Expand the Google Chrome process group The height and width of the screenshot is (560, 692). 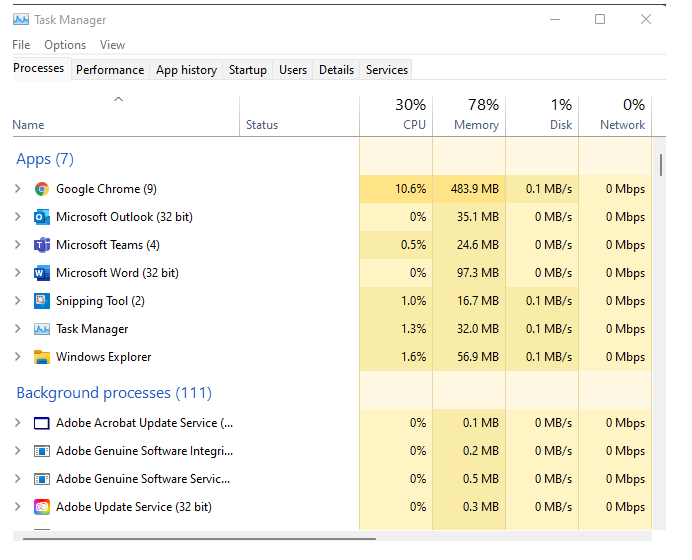click(17, 189)
